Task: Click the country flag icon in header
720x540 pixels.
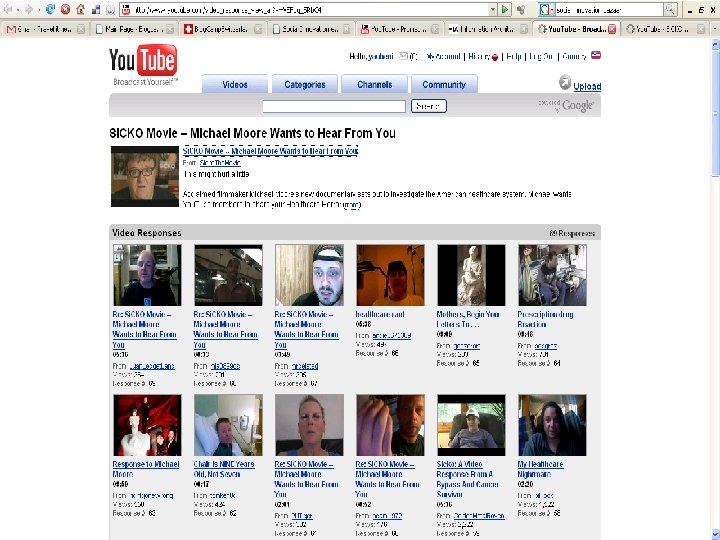Action: click(596, 55)
